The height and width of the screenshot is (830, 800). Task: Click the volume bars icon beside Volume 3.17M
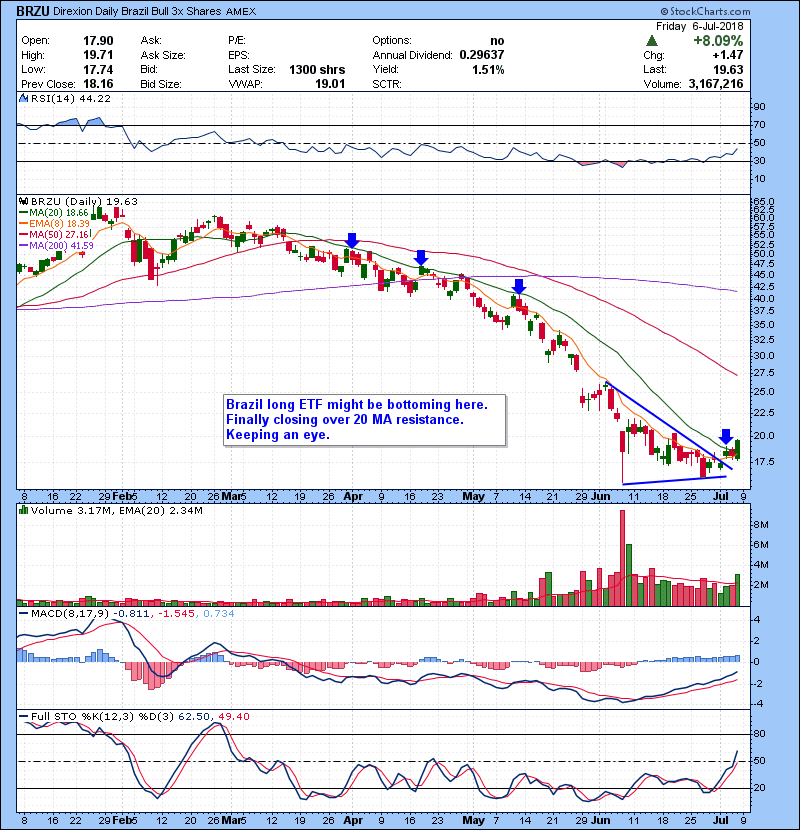click(23, 511)
